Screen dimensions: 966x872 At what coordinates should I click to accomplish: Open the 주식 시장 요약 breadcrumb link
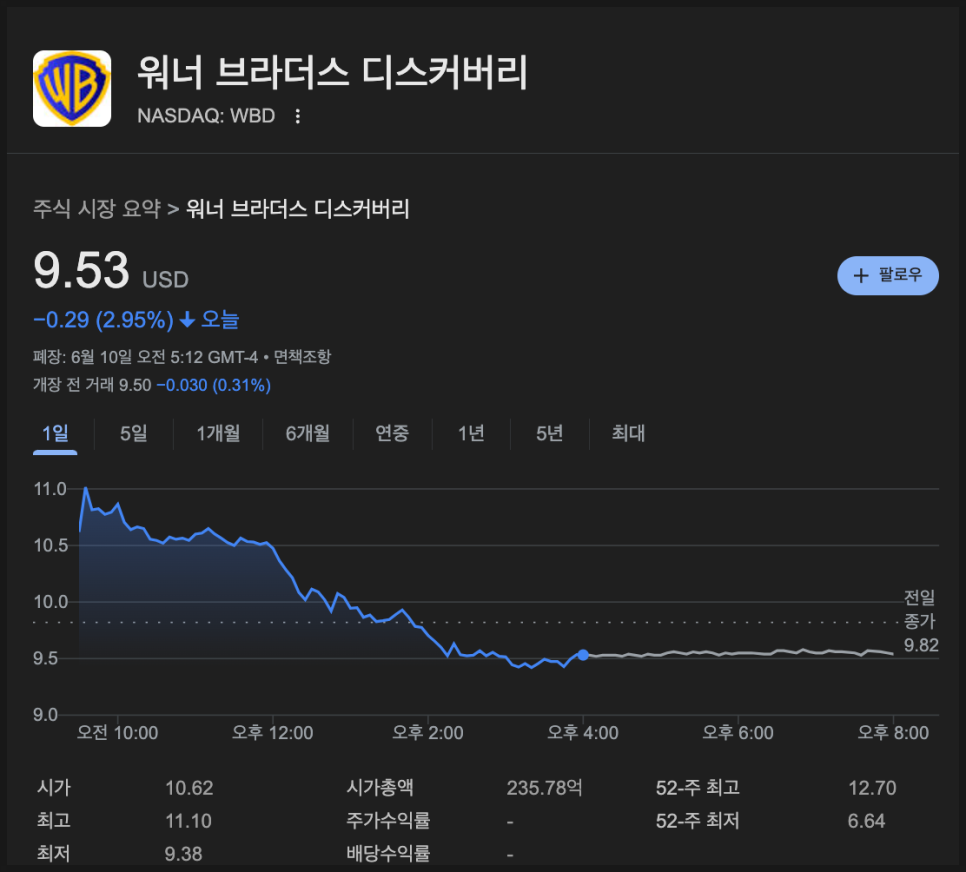pyautogui.click(x=97, y=209)
